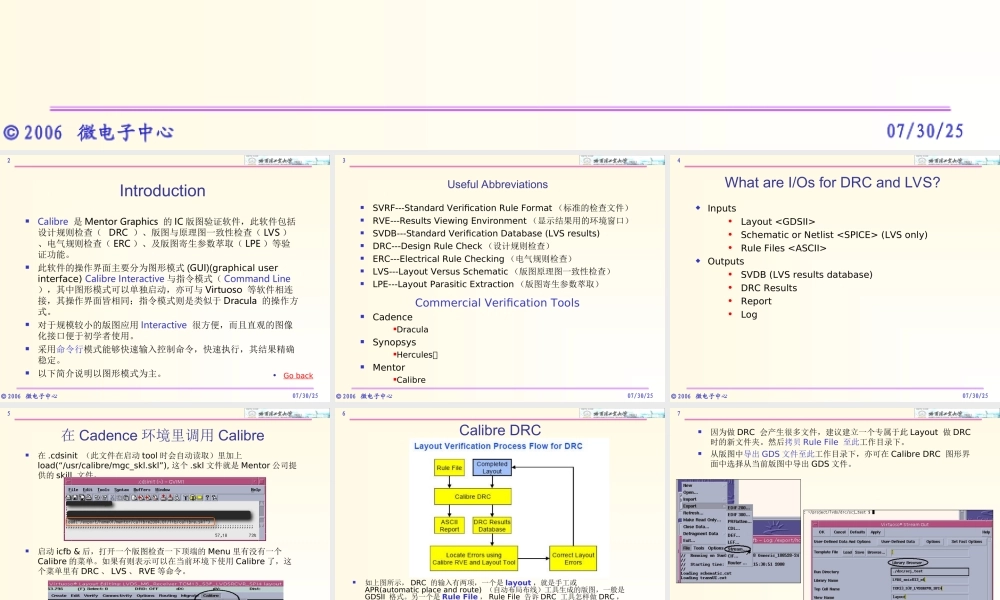Image resolution: width=1000 pixels, height=600 pixels.
Task: Click the Log output item
Action: (x=749, y=314)
